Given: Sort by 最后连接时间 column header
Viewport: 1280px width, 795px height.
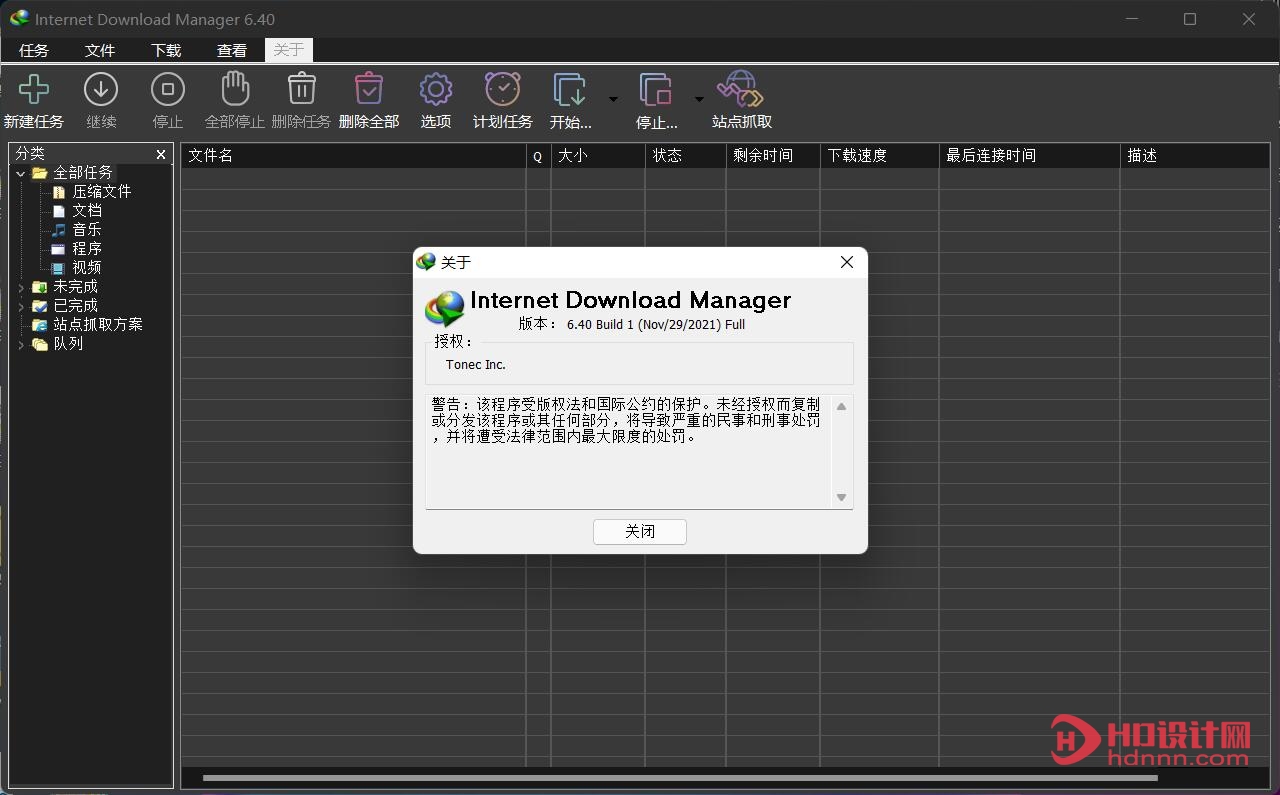Looking at the screenshot, I should 1029,156.
